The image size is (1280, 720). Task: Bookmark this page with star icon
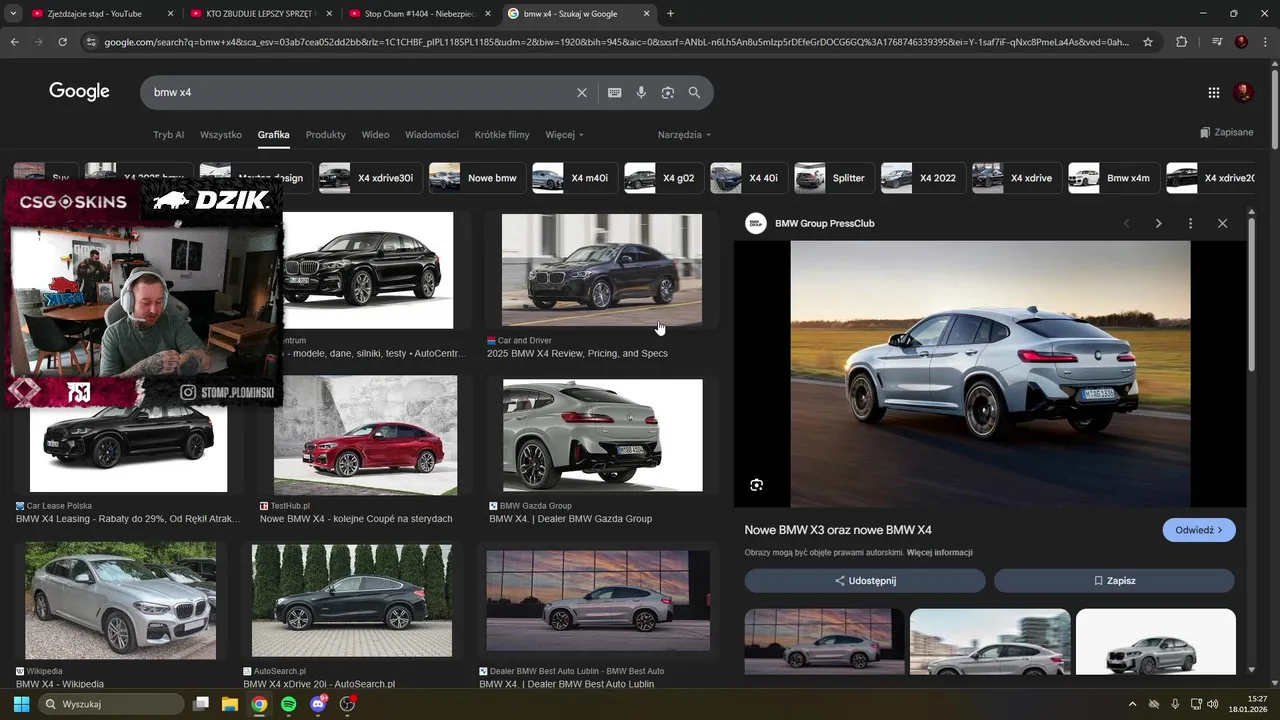1148,42
